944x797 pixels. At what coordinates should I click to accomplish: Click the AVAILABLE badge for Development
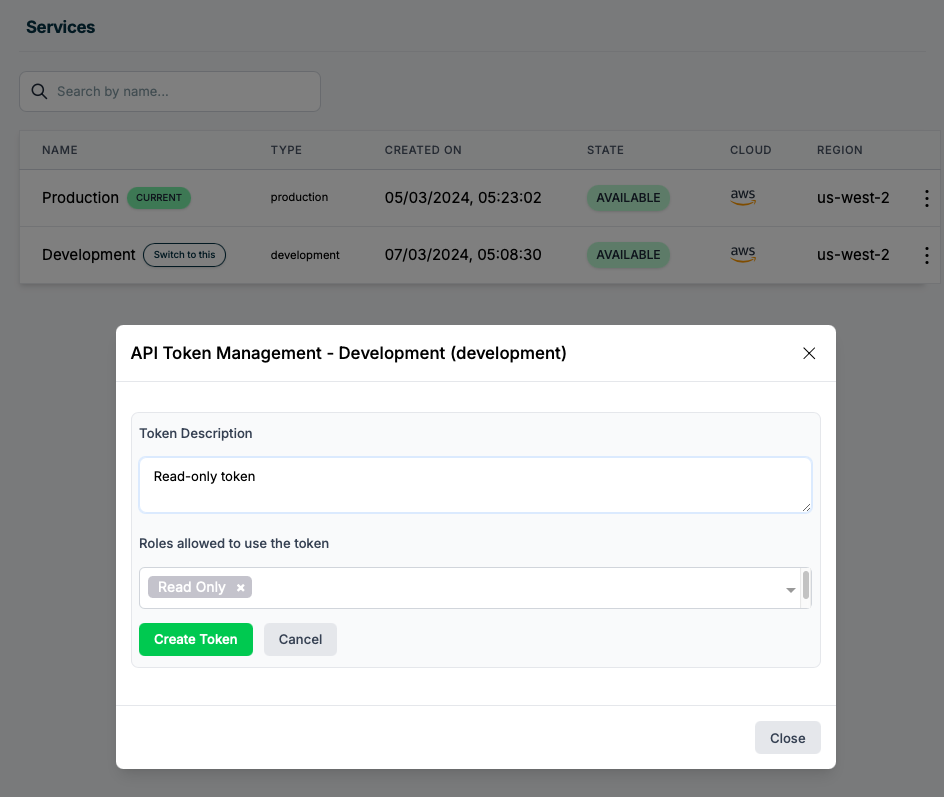tap(628, 255)
